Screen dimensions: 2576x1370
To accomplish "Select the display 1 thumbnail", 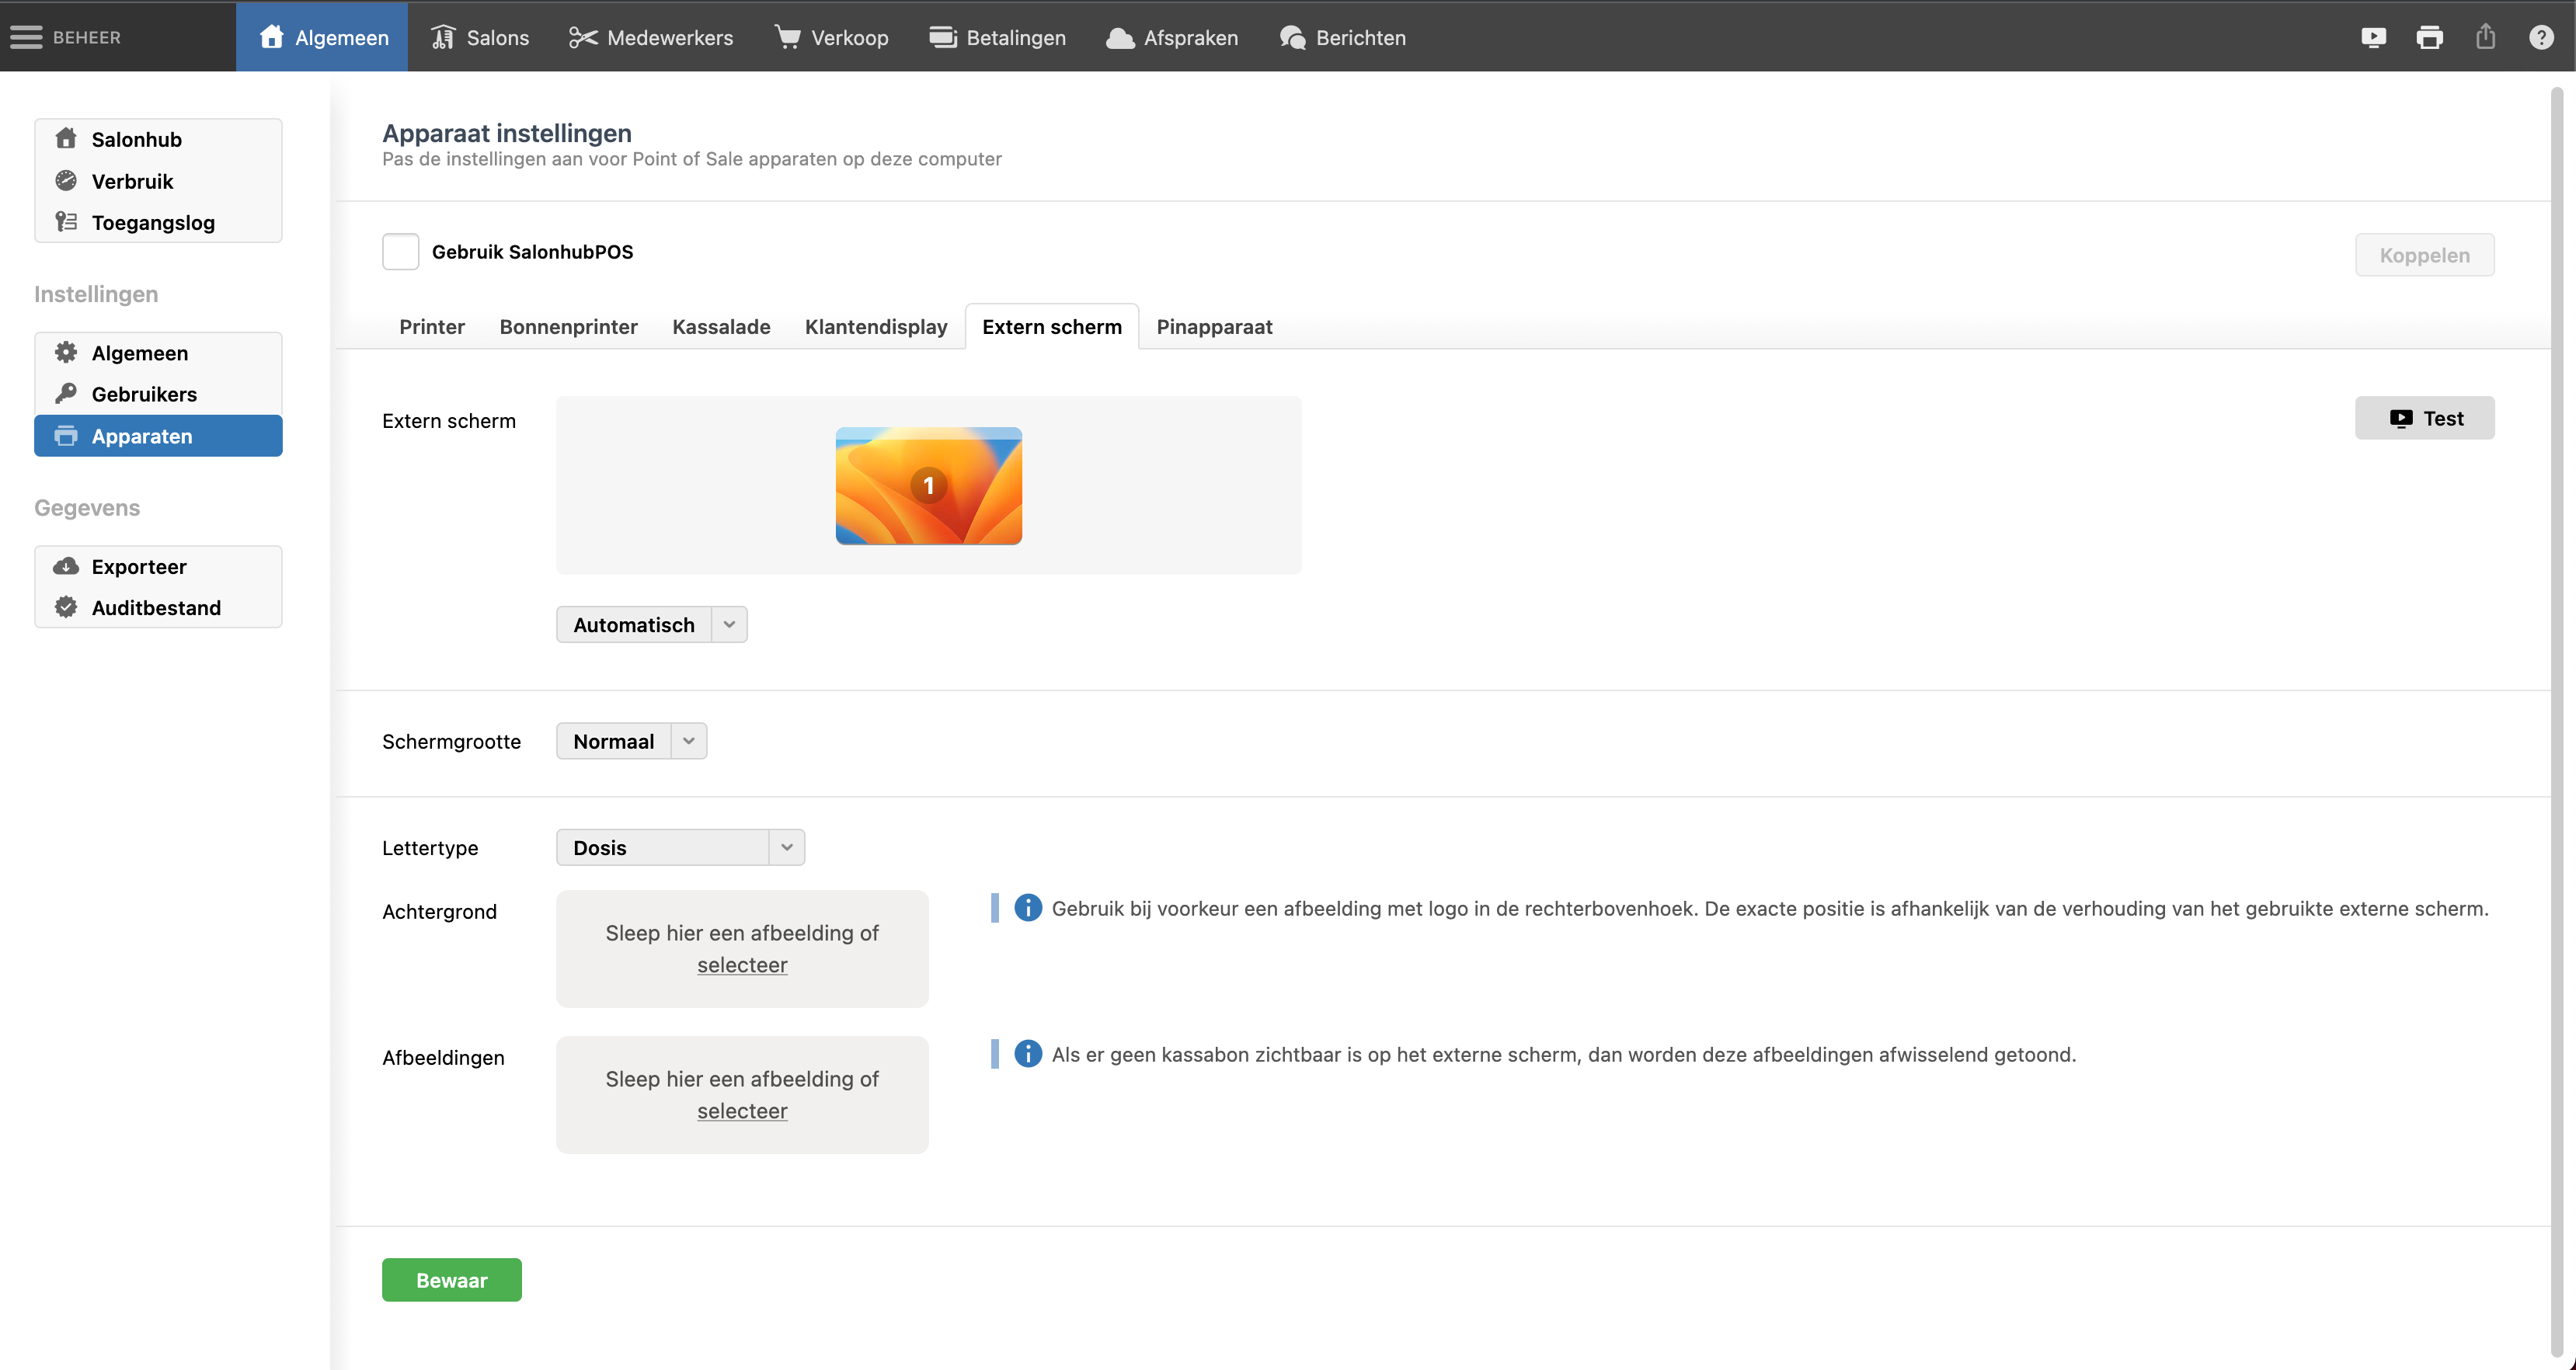I will click(928, 486).
